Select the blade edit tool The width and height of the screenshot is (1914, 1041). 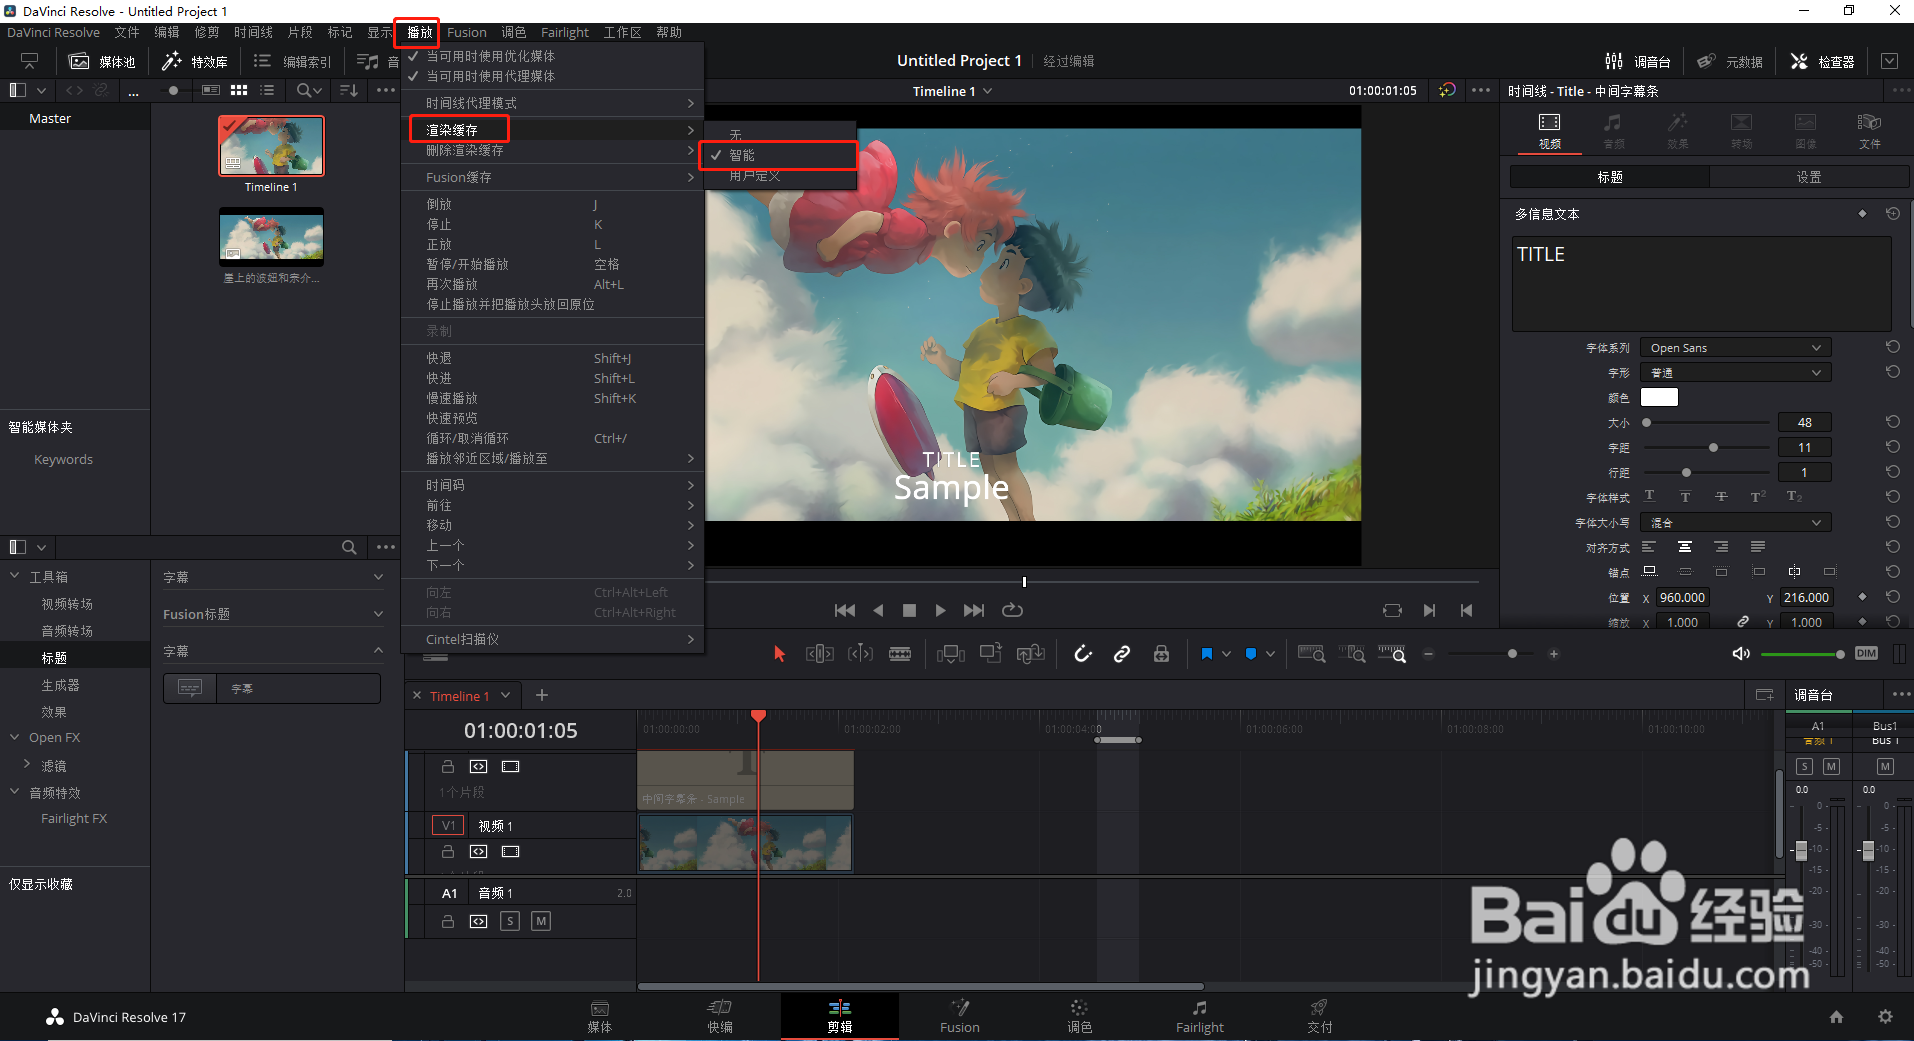(900, 654)
